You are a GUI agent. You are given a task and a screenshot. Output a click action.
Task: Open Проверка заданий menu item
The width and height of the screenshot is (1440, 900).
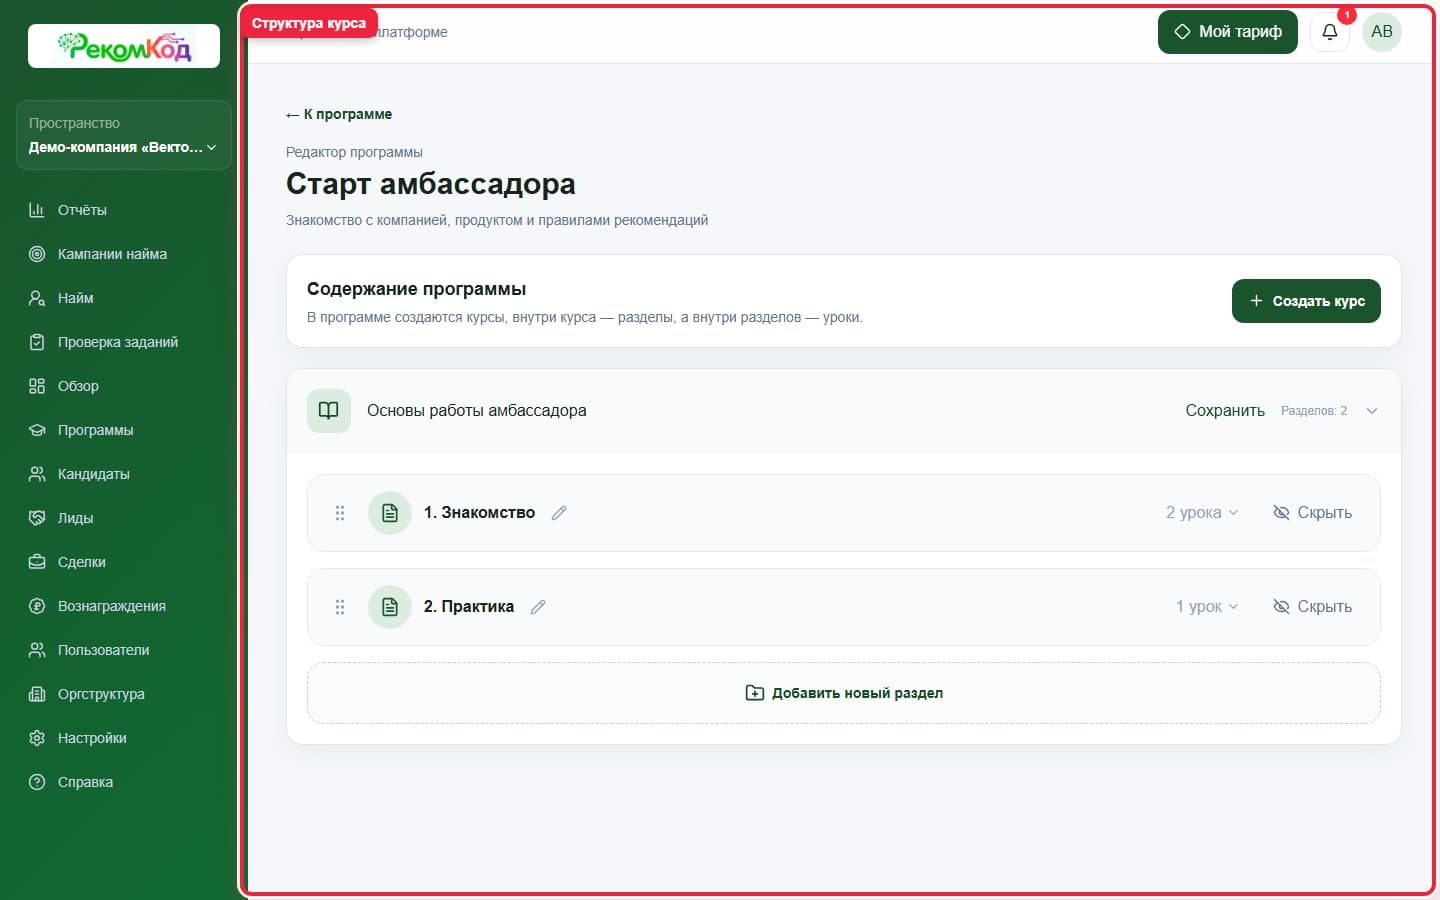coord(118,342)
